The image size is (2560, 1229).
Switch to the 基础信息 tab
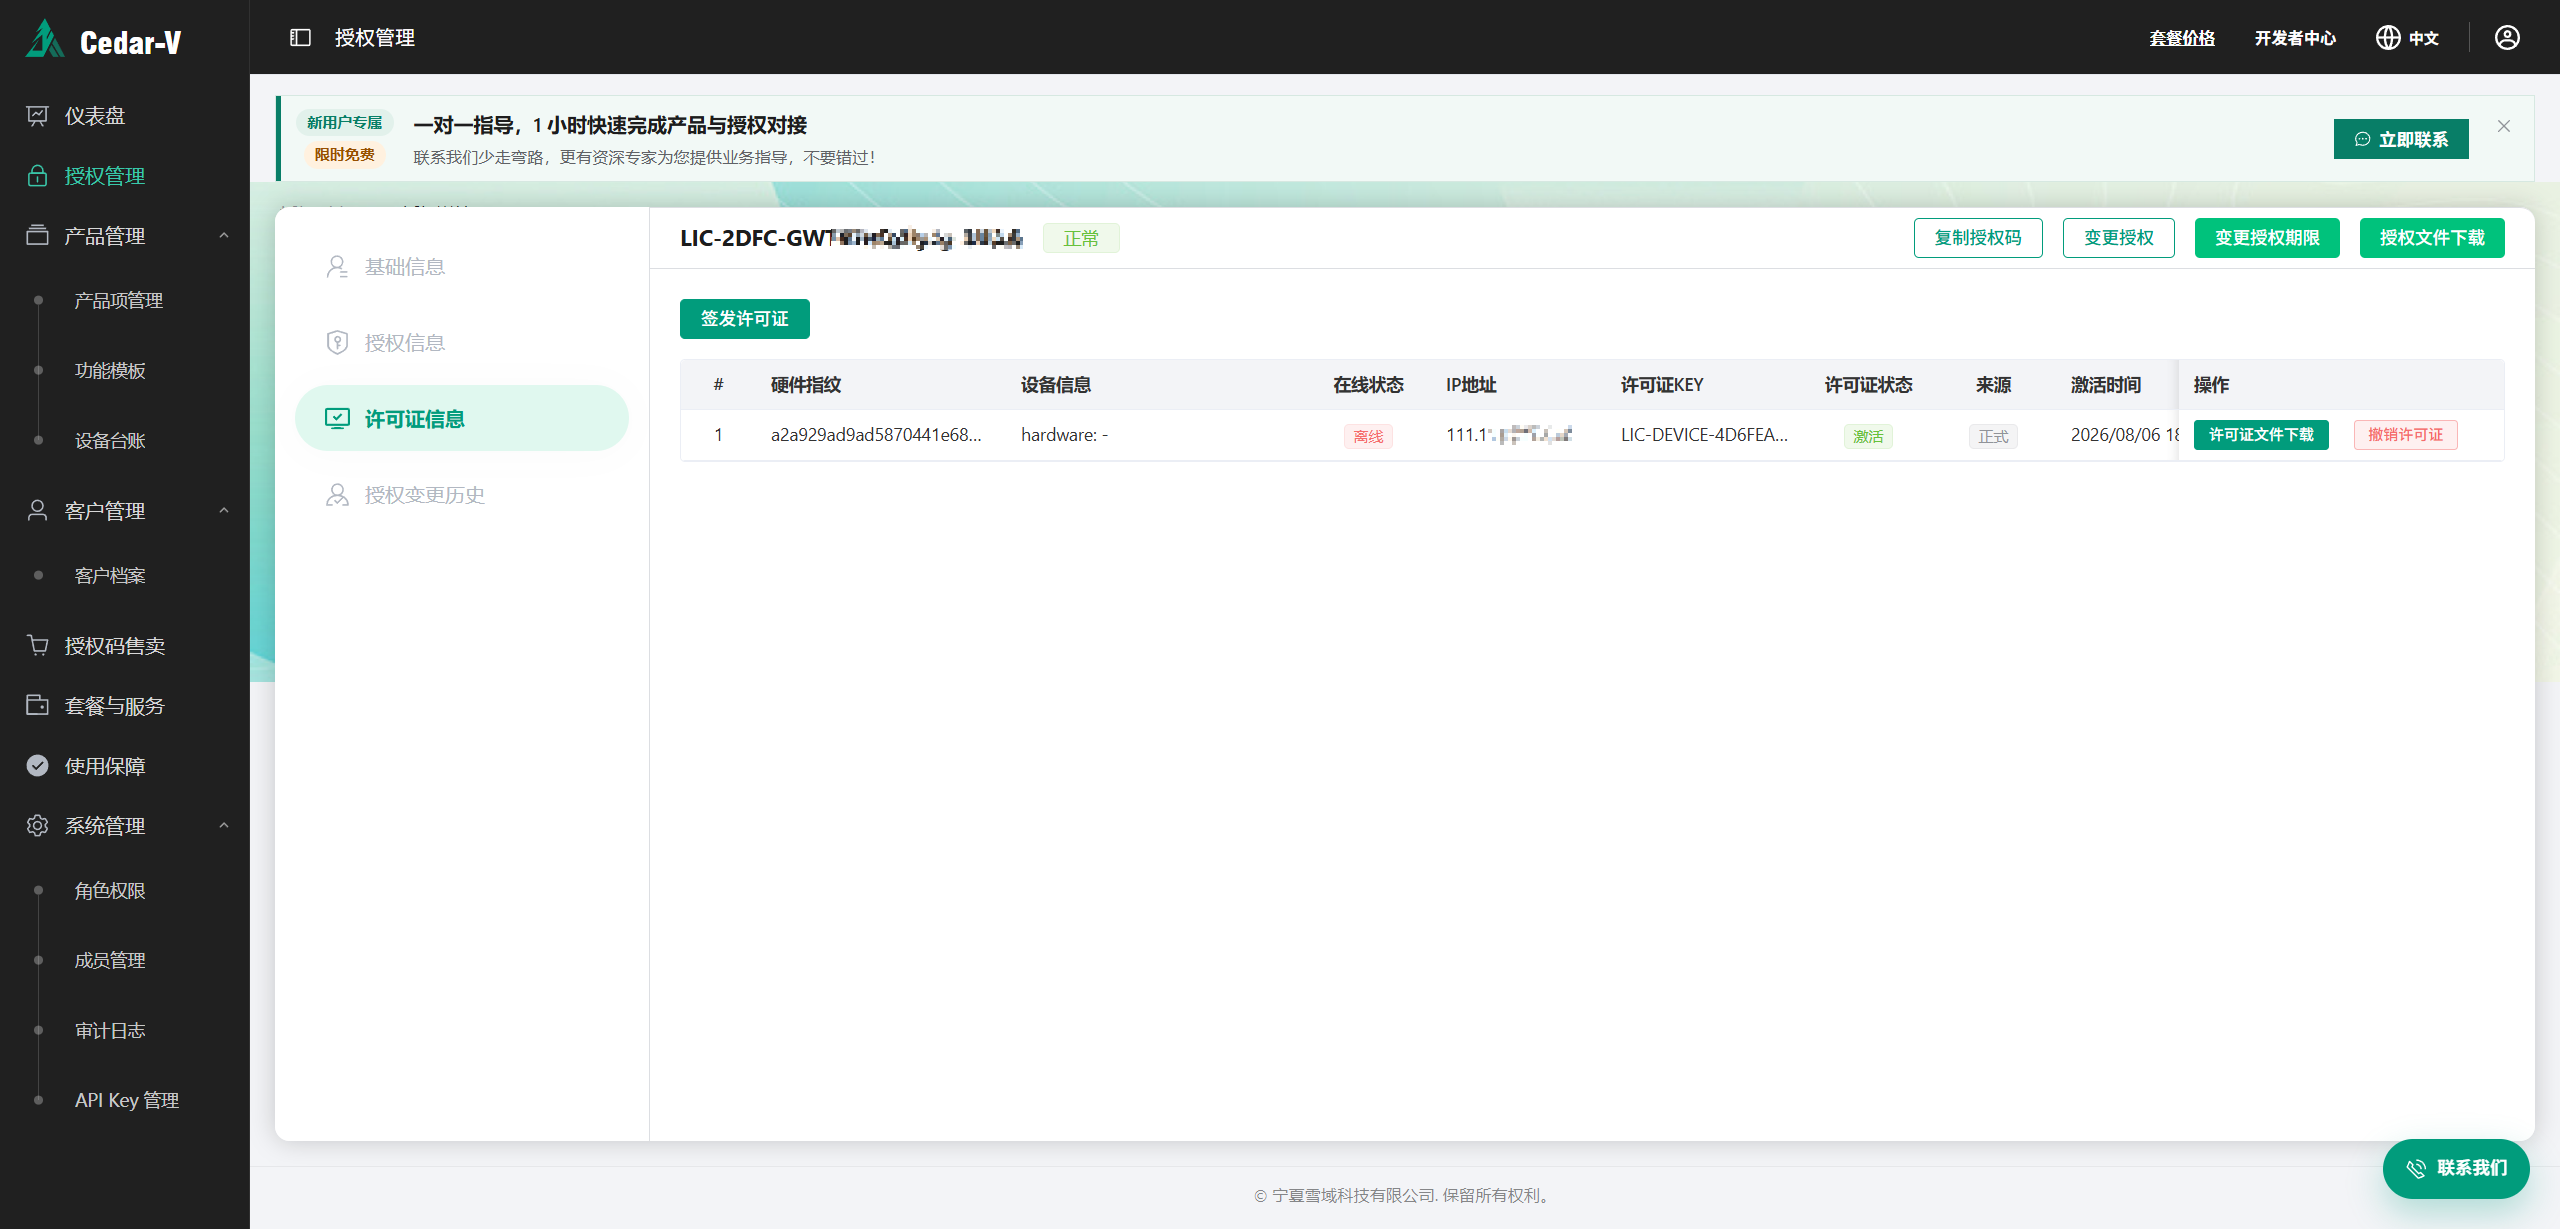tap(462, 267)
